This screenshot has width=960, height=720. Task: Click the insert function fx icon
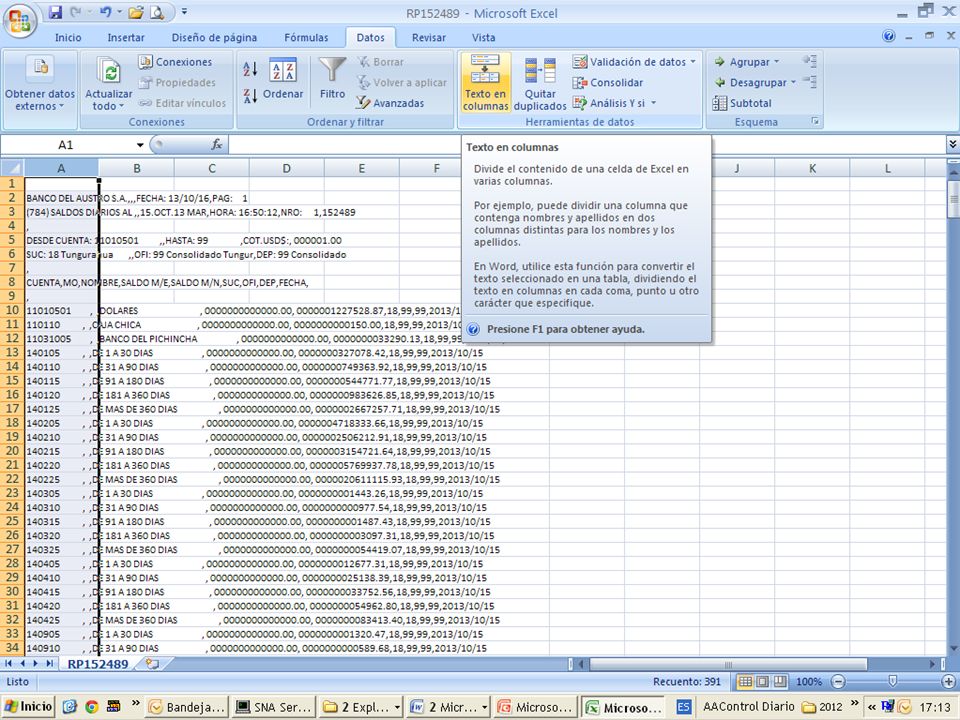[x=216, y=144]
